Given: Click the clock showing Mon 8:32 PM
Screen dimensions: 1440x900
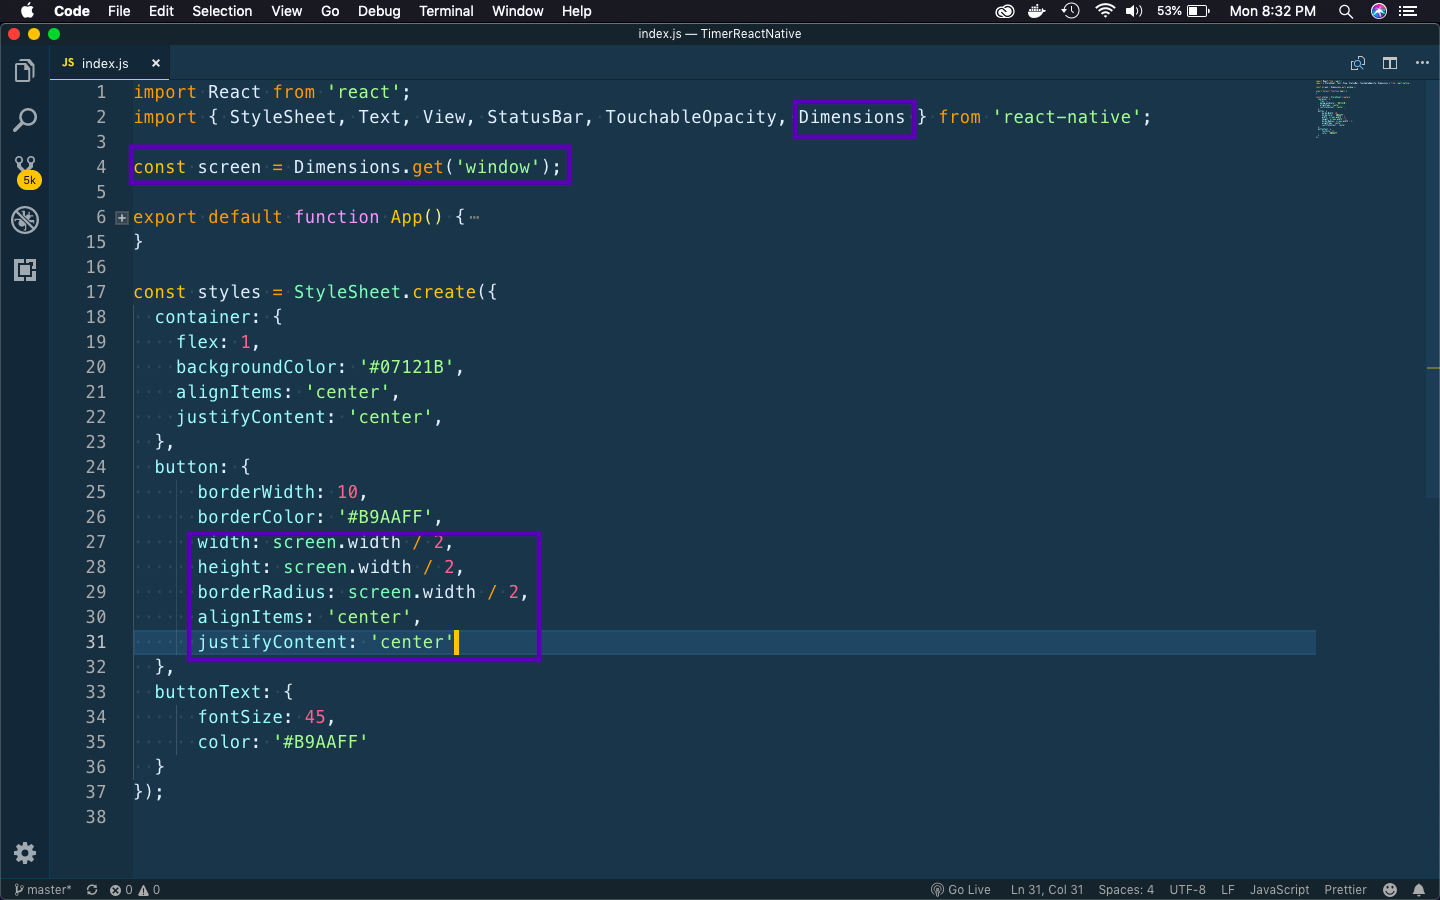Looking at the screenshot, I should (x=1272, y=11).
